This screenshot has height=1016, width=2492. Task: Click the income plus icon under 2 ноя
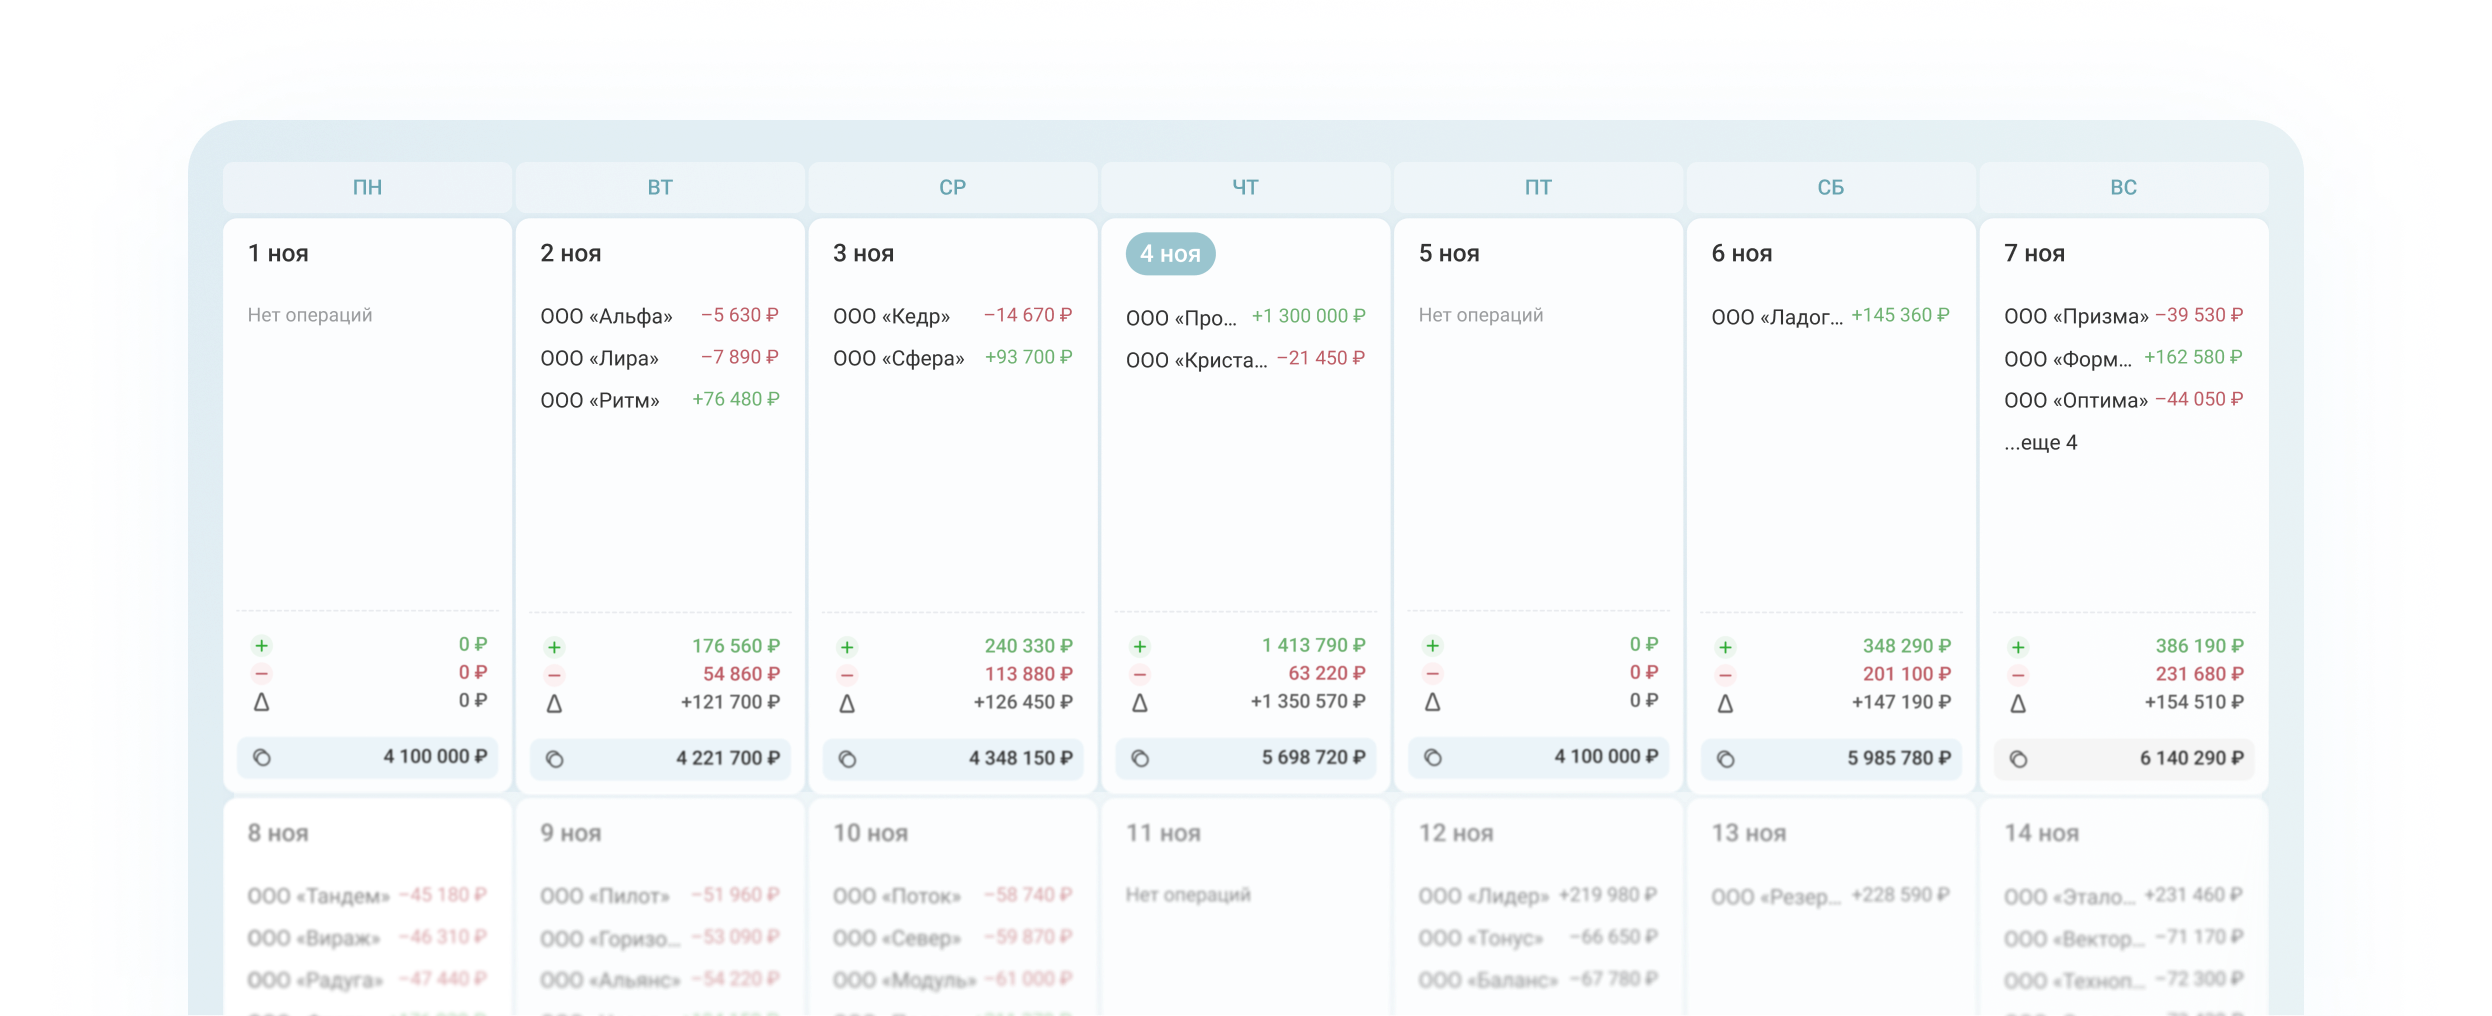(x=554, y=647)
